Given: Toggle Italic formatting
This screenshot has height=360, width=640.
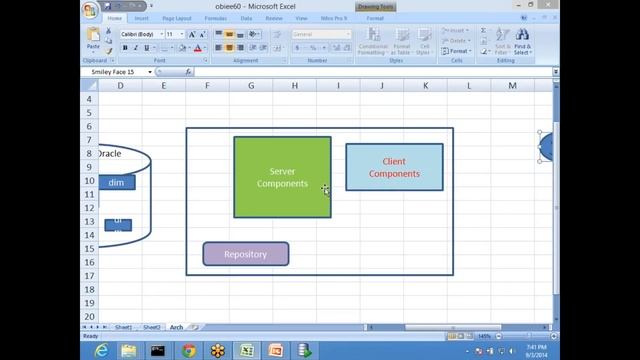Looking at the screenshot, I should coord(136,48).
